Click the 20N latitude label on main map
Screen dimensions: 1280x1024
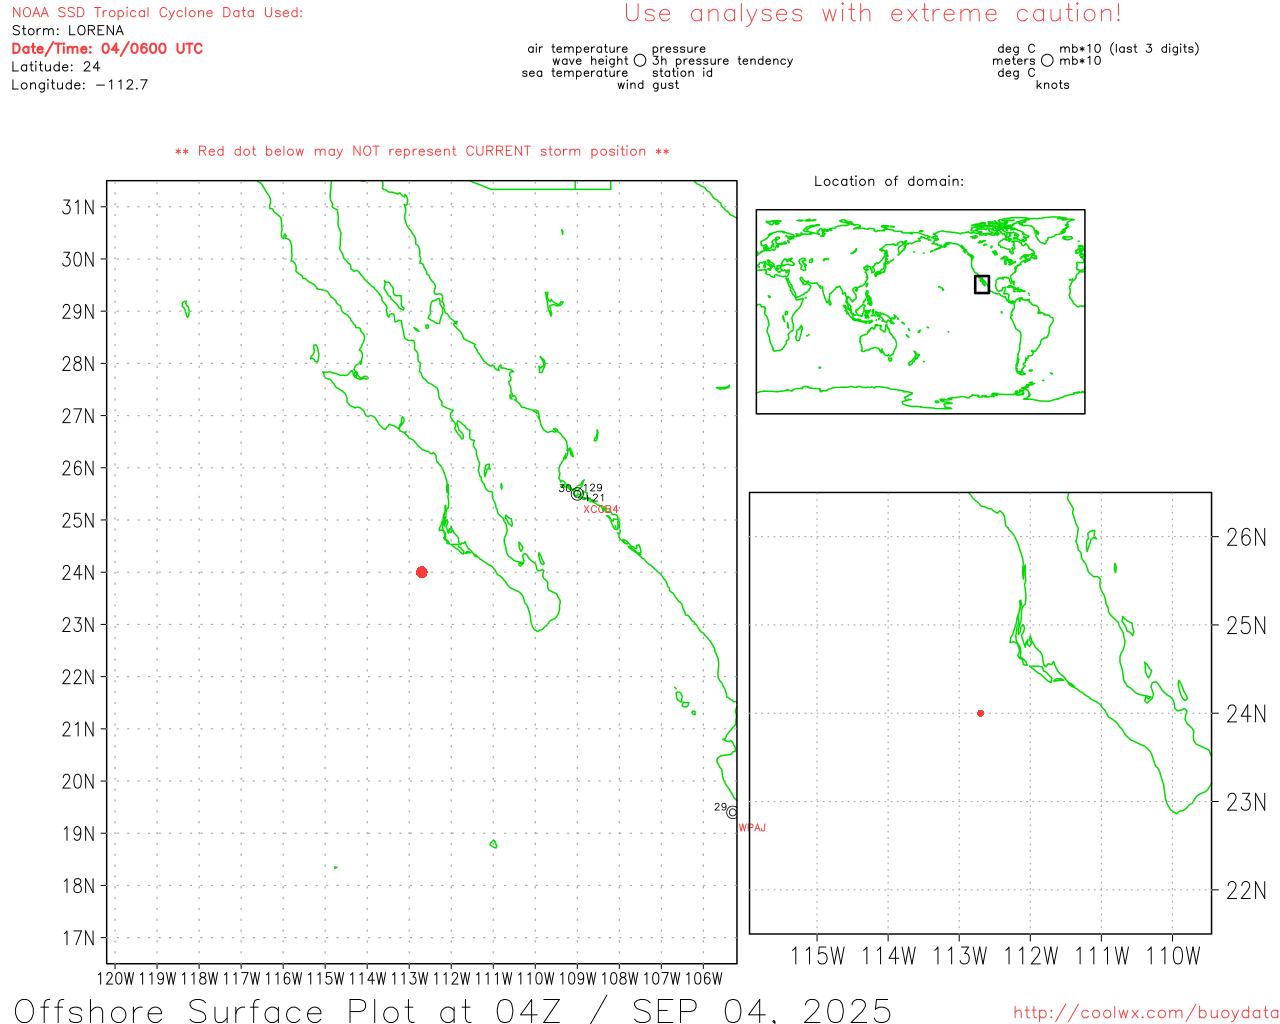point(79,781)
